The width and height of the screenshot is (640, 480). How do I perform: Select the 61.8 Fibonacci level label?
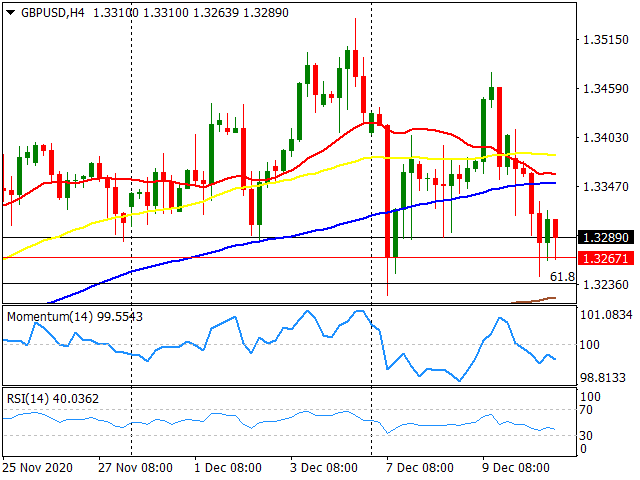click(x=562, y=277)
